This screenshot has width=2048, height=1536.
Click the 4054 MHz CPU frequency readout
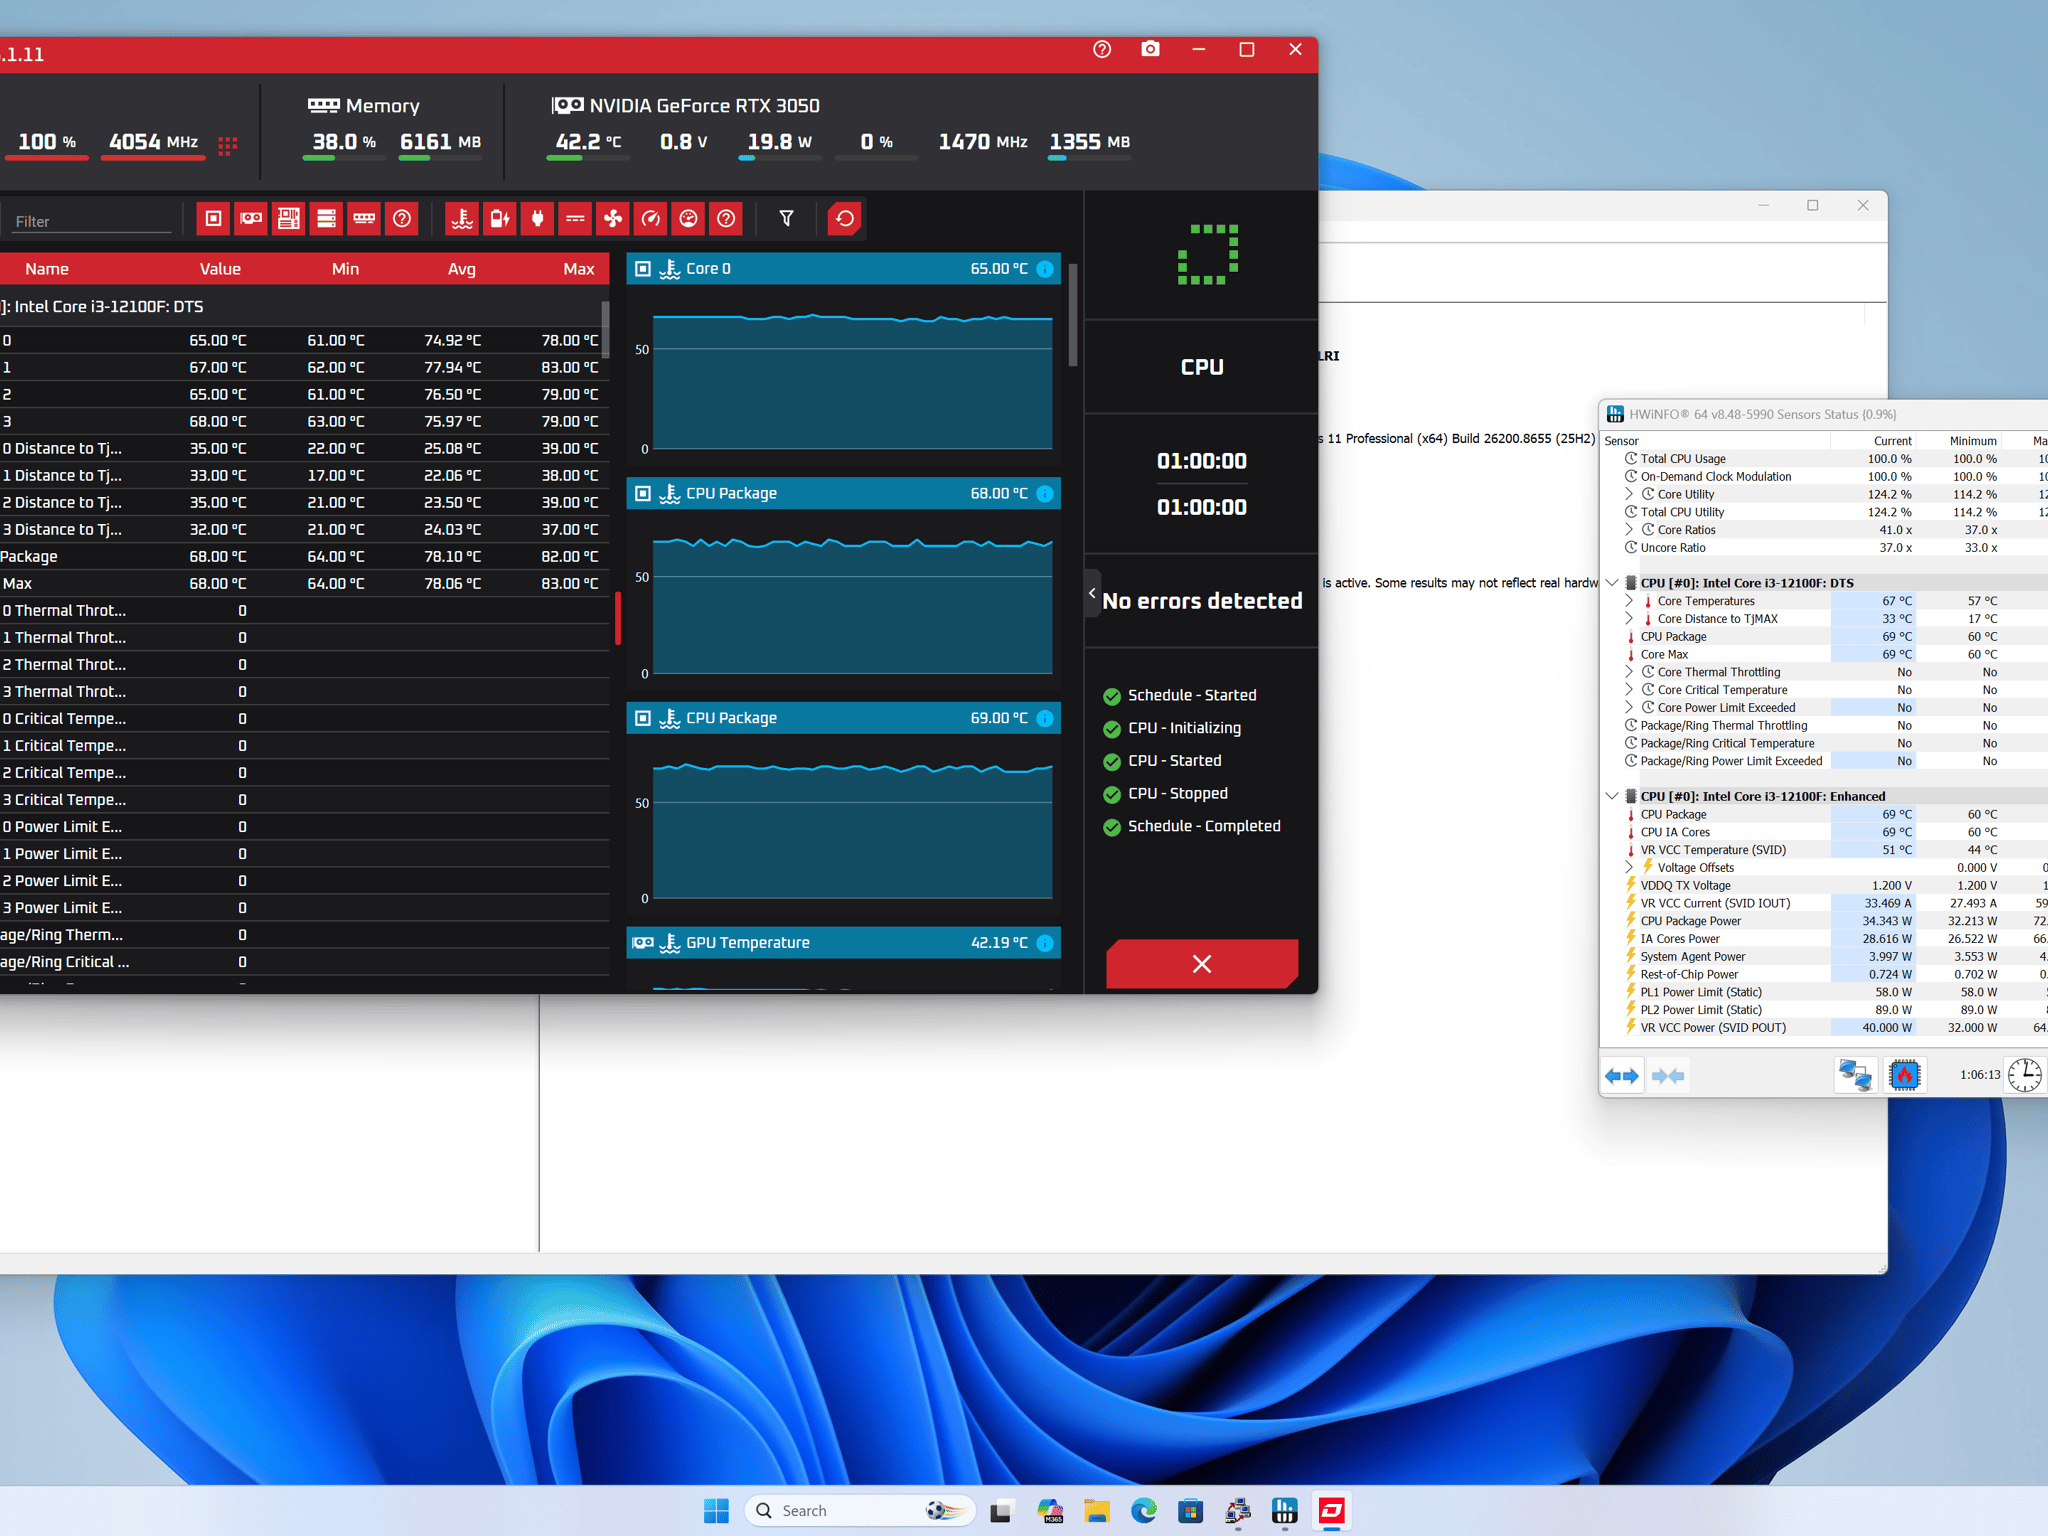tap(153, 142)
